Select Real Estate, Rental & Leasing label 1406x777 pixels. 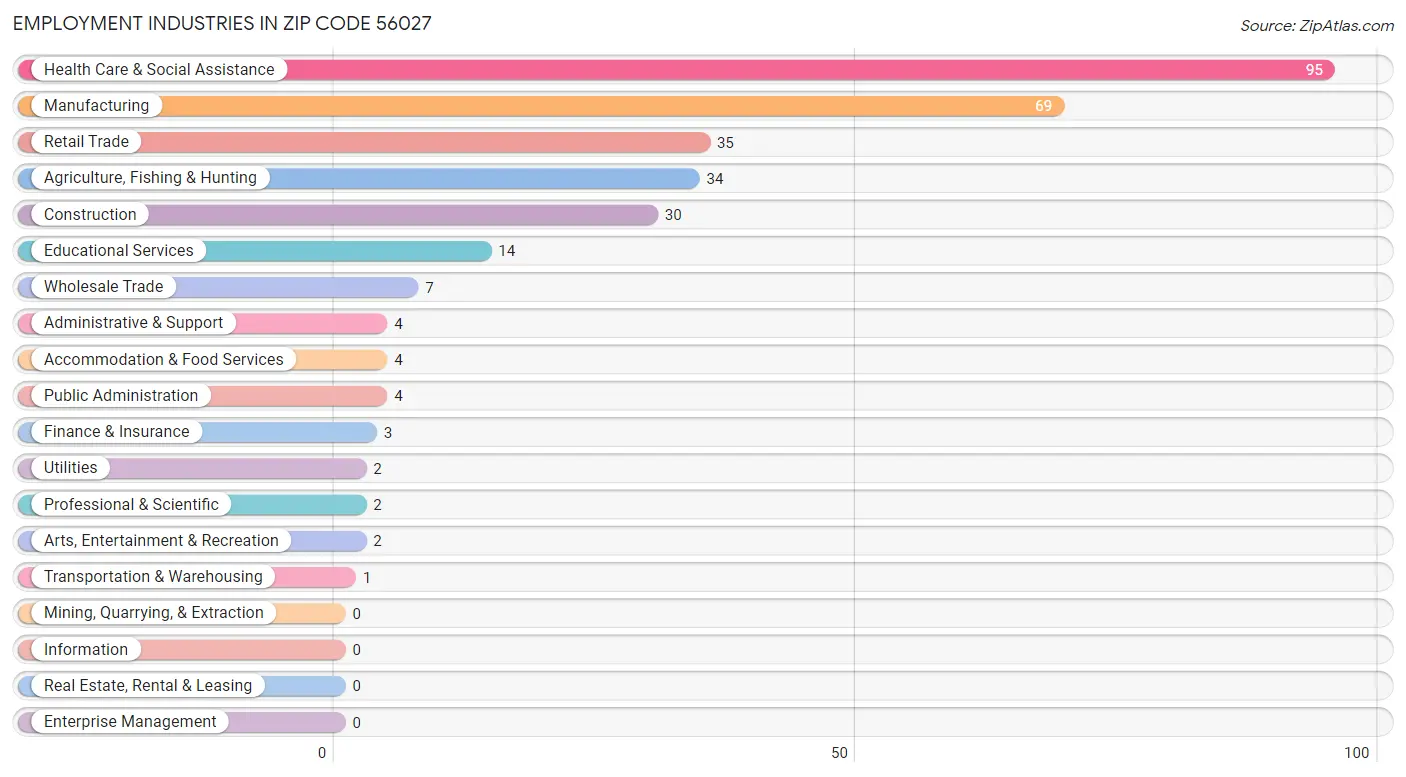click(148, 685)
